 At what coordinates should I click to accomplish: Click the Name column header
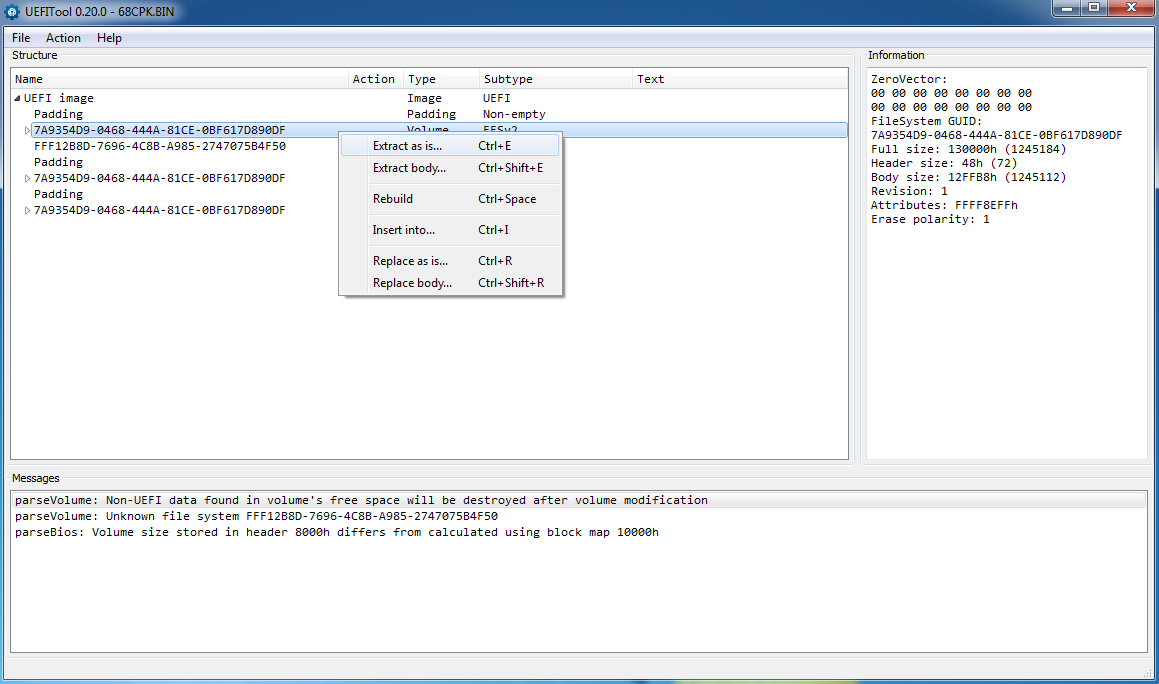180,79
